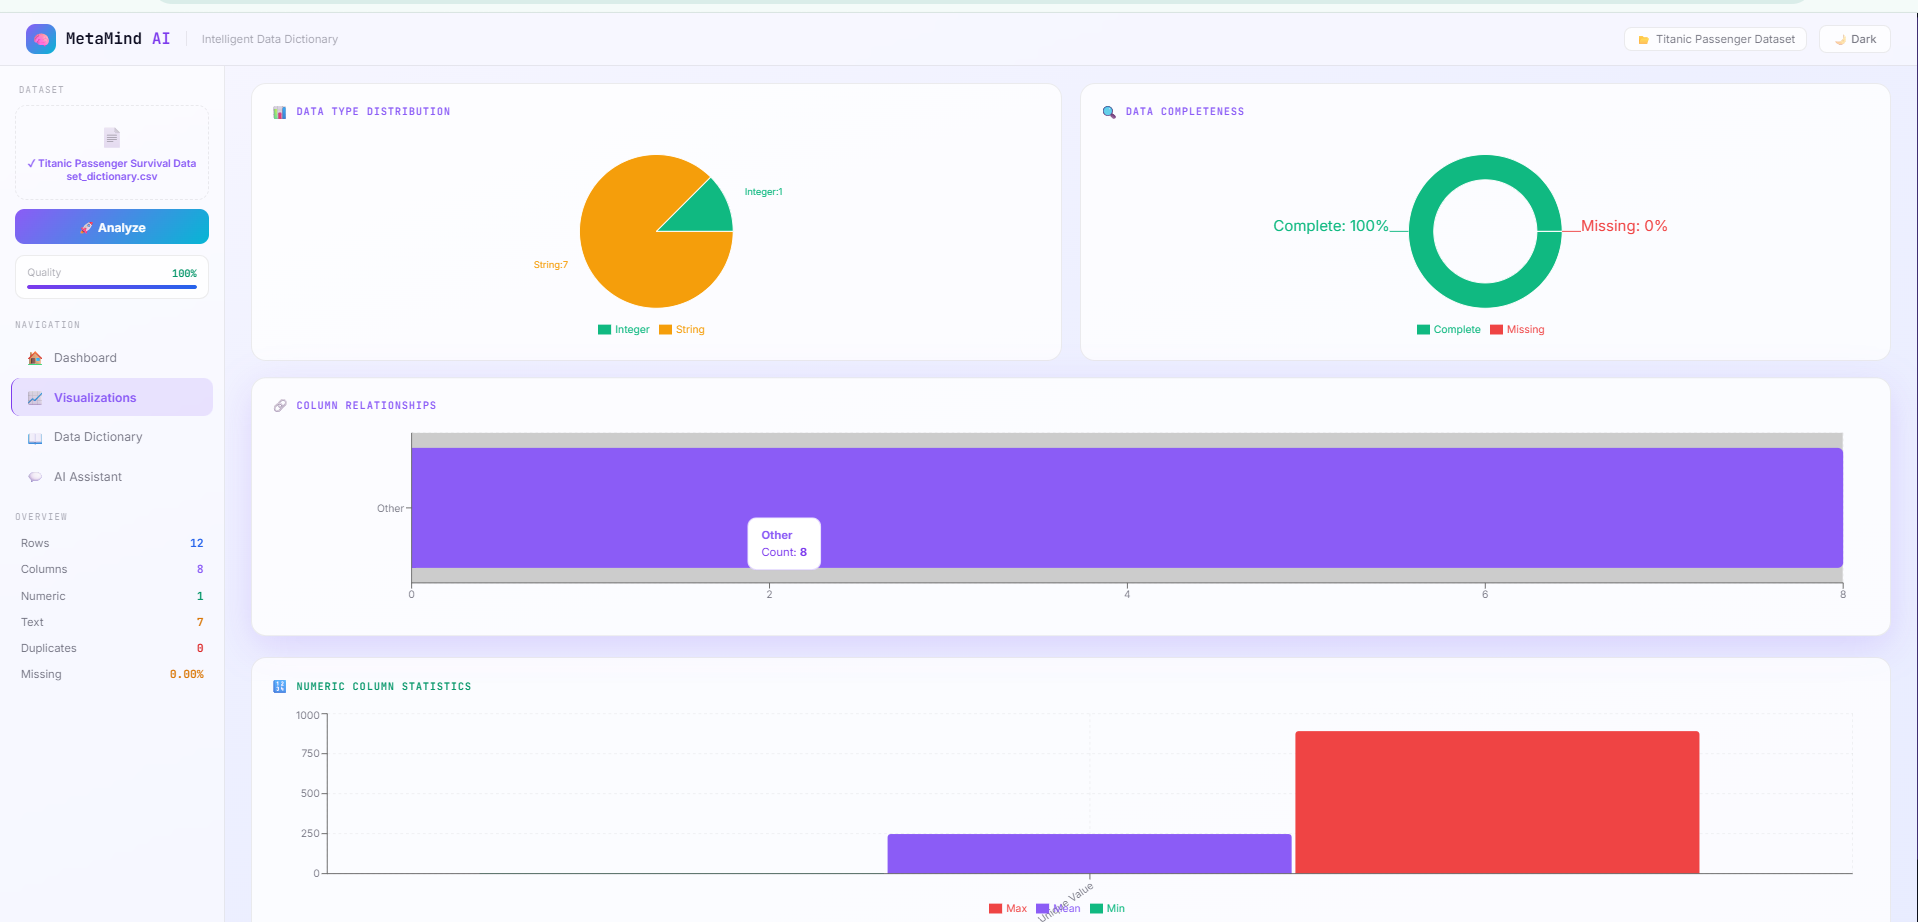Toggle Missing legend in completeness chart

coord(1517,330)
